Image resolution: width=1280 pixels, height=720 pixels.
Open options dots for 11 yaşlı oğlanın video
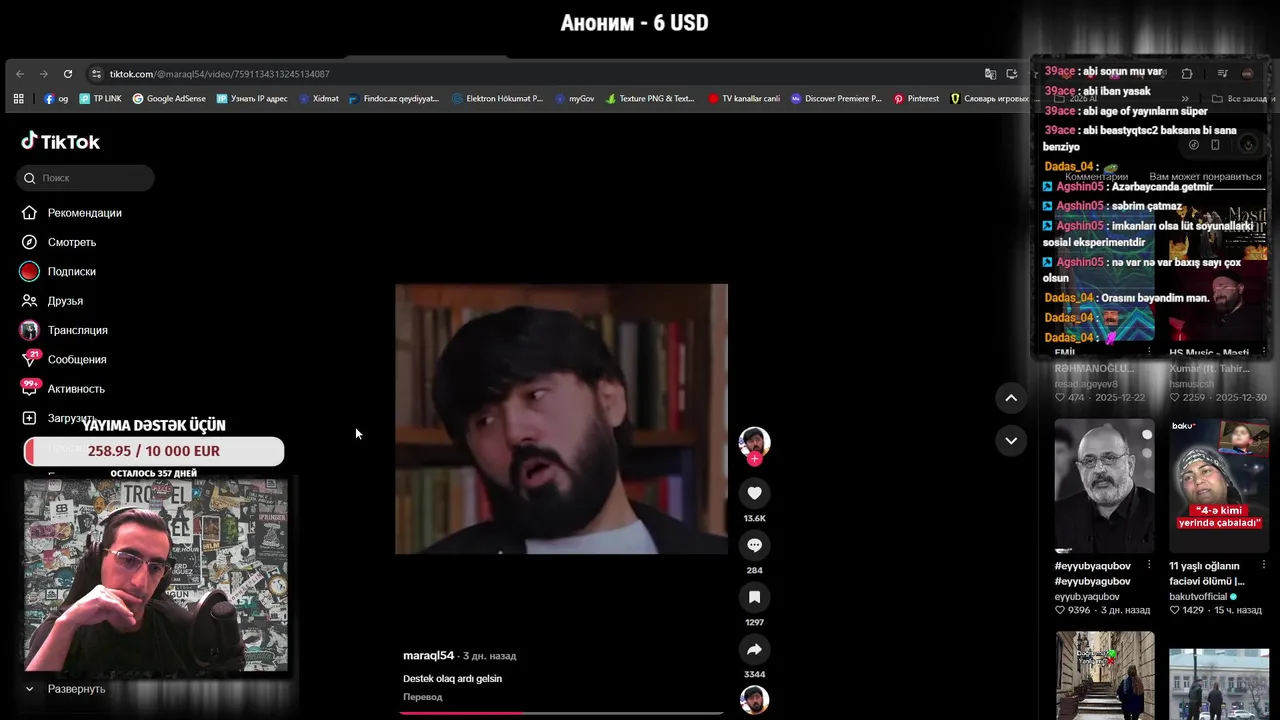(1263, 566)
